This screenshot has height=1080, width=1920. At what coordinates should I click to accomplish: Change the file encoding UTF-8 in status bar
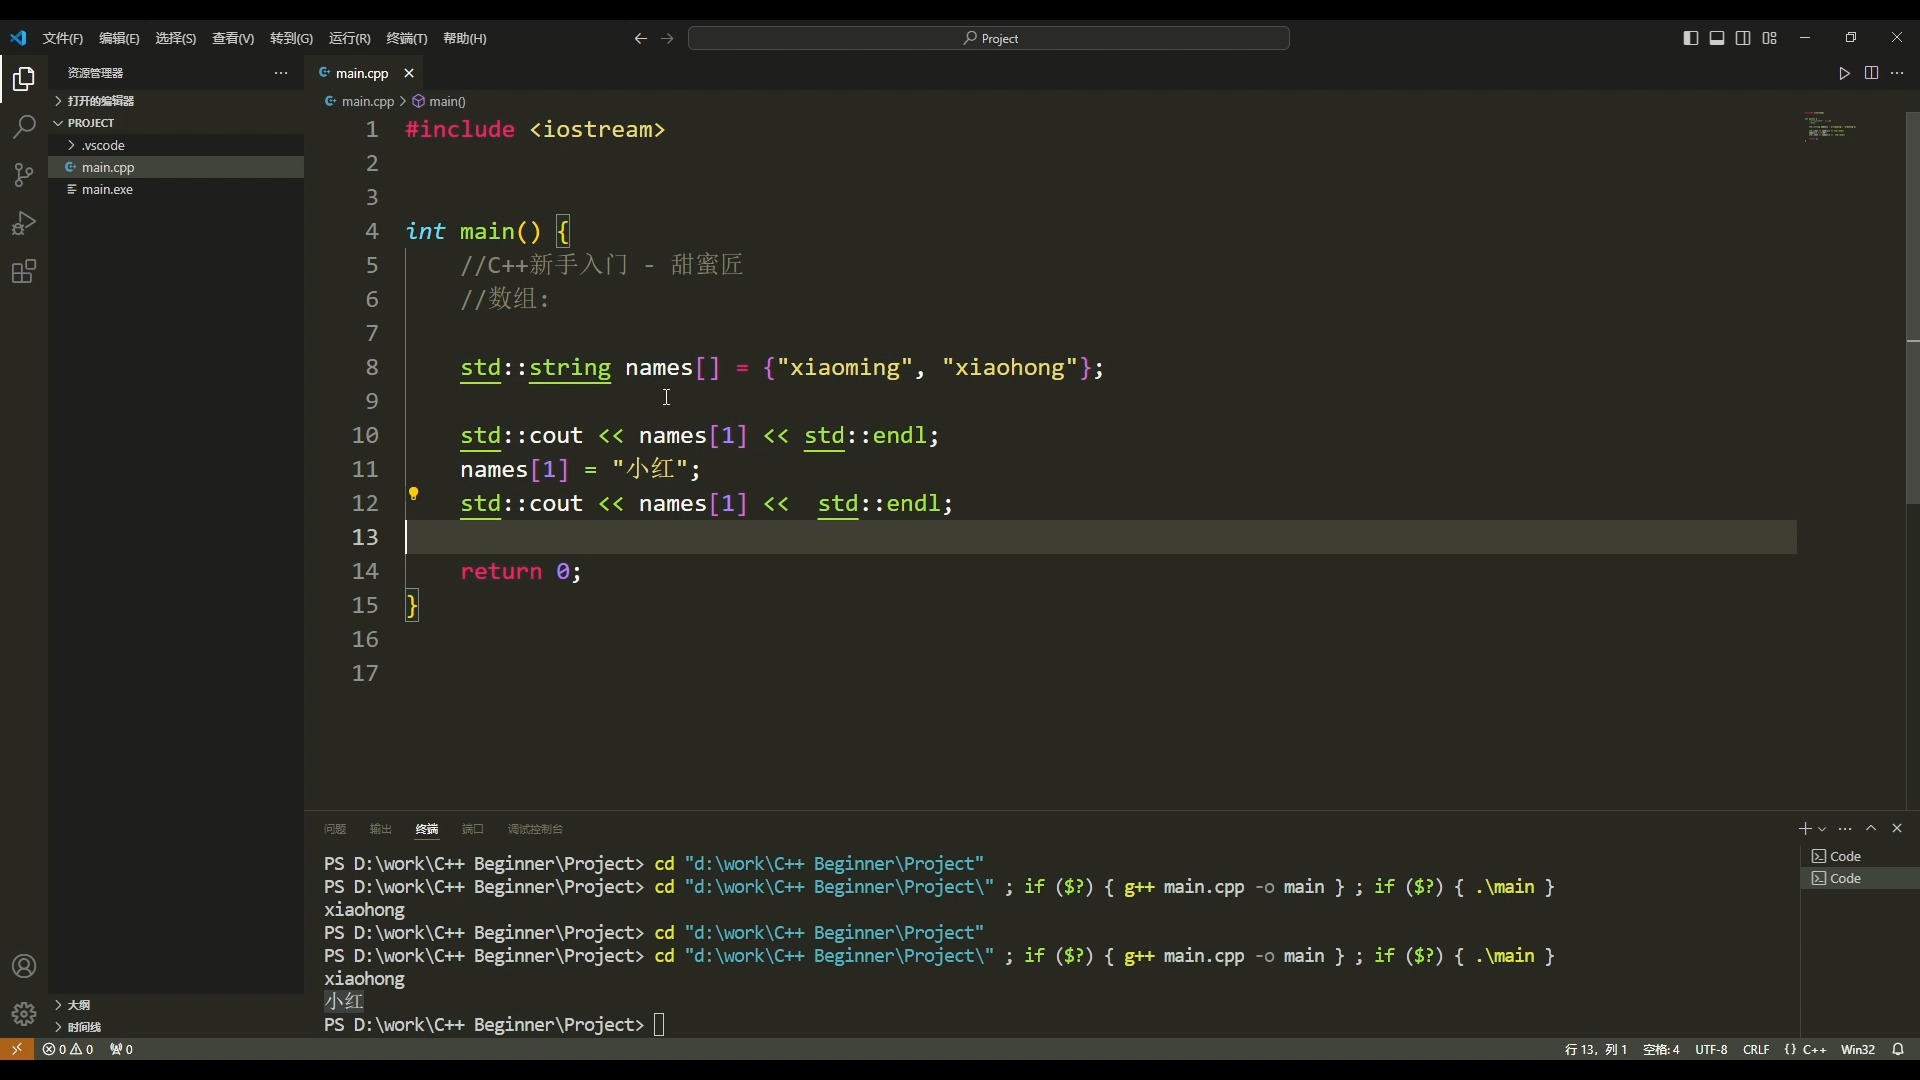pos(1712,1049)
